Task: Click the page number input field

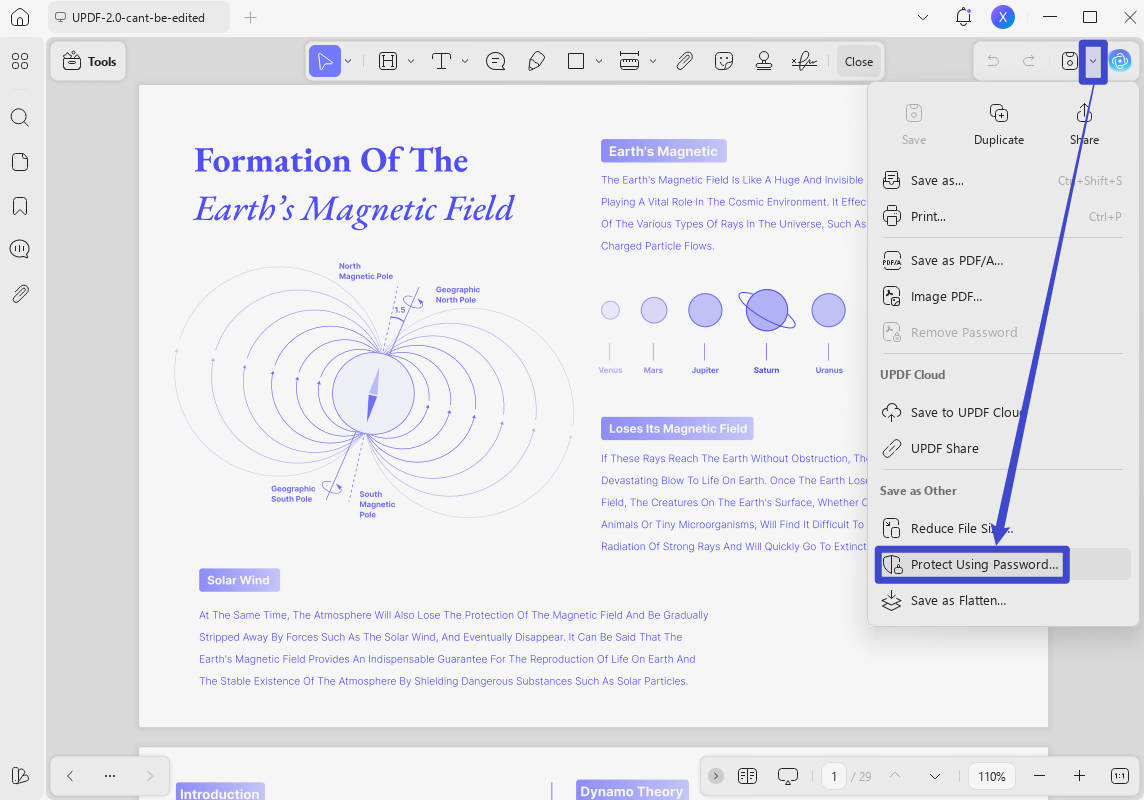Action: (x=834, y=776)
